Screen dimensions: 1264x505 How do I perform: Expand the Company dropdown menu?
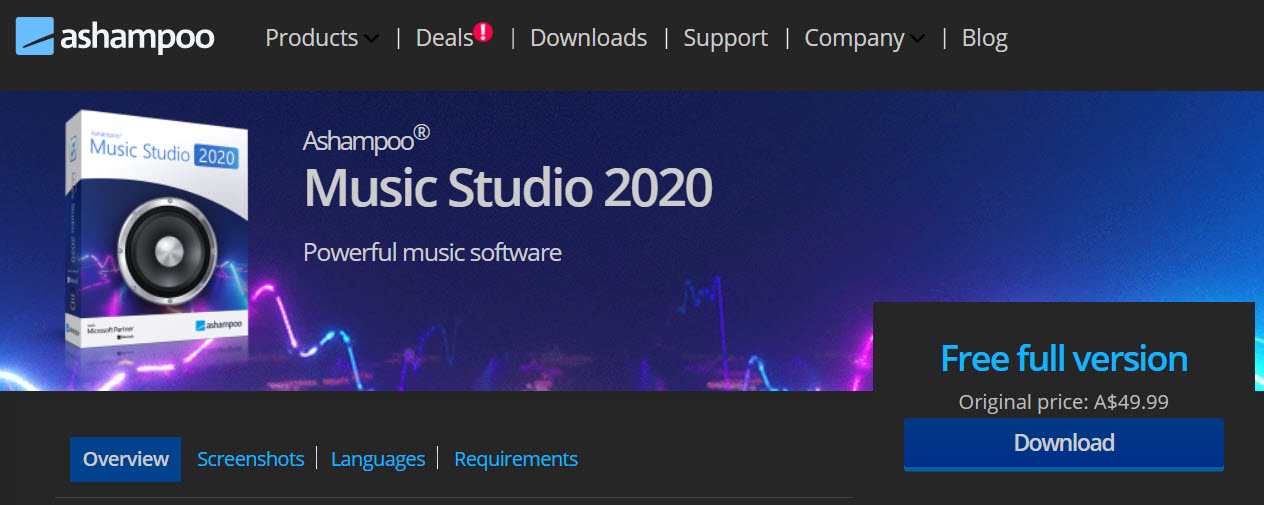(864, 38)
